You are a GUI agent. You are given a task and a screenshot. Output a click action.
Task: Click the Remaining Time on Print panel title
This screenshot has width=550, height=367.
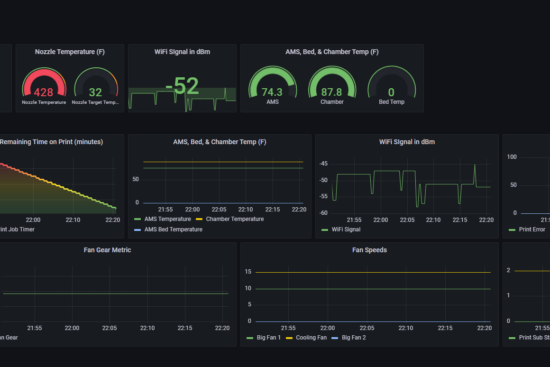pyautogui.click(x=51, y=142)
